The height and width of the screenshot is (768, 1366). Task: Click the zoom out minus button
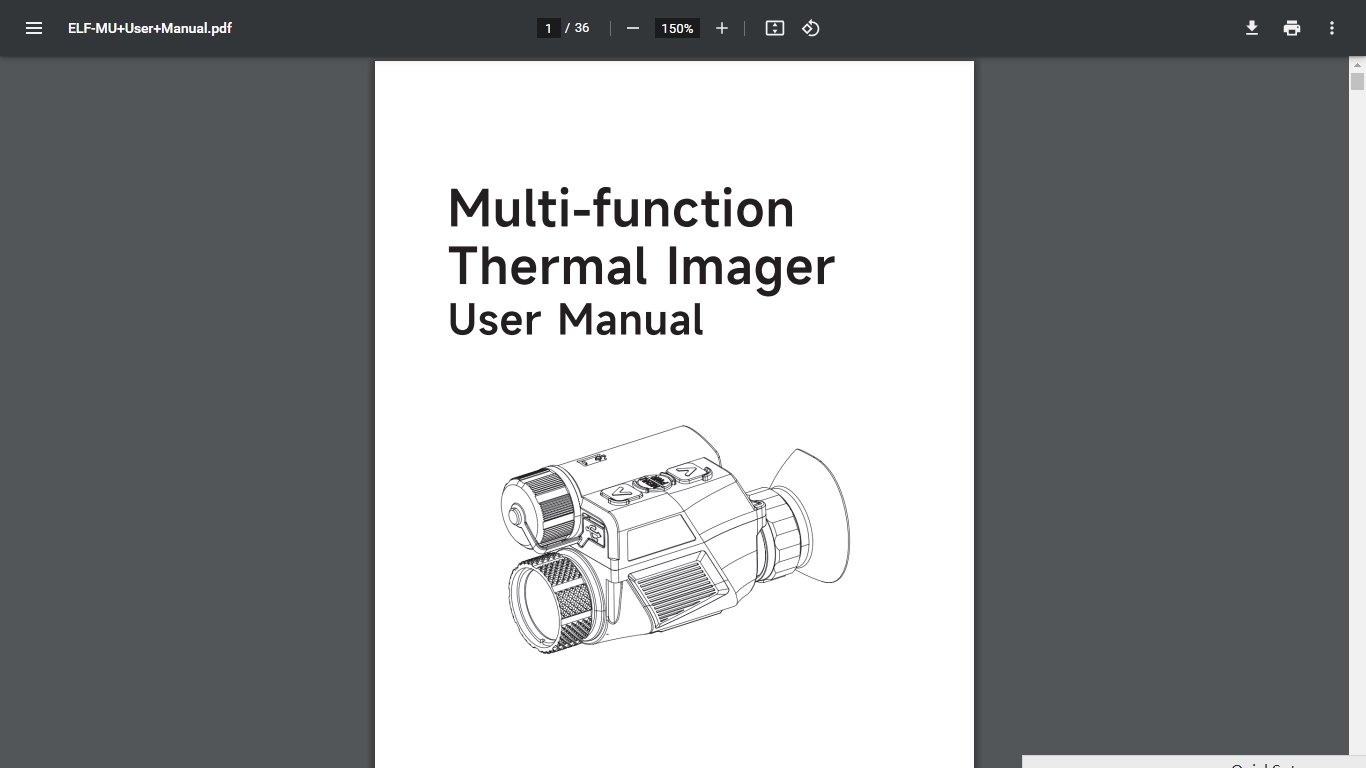pos(632,28)
